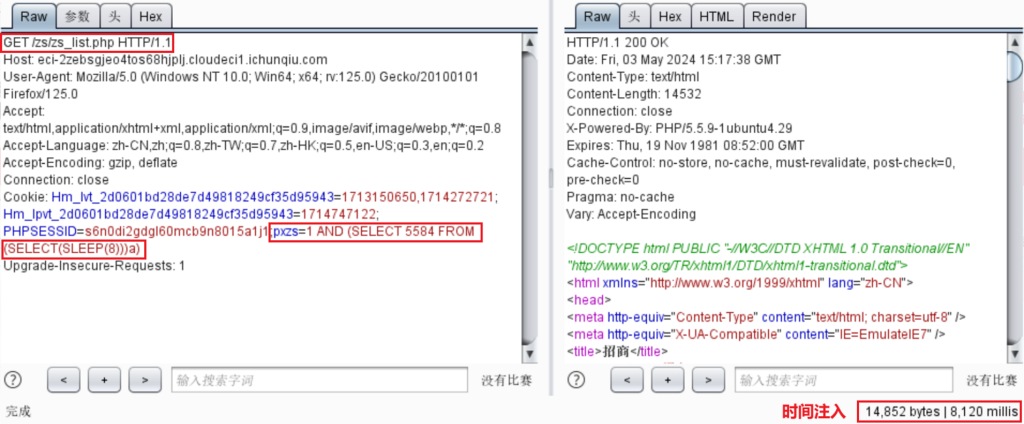1024x424 pixels.
Task: Go to next match in response search
Action: coord(709,380)
